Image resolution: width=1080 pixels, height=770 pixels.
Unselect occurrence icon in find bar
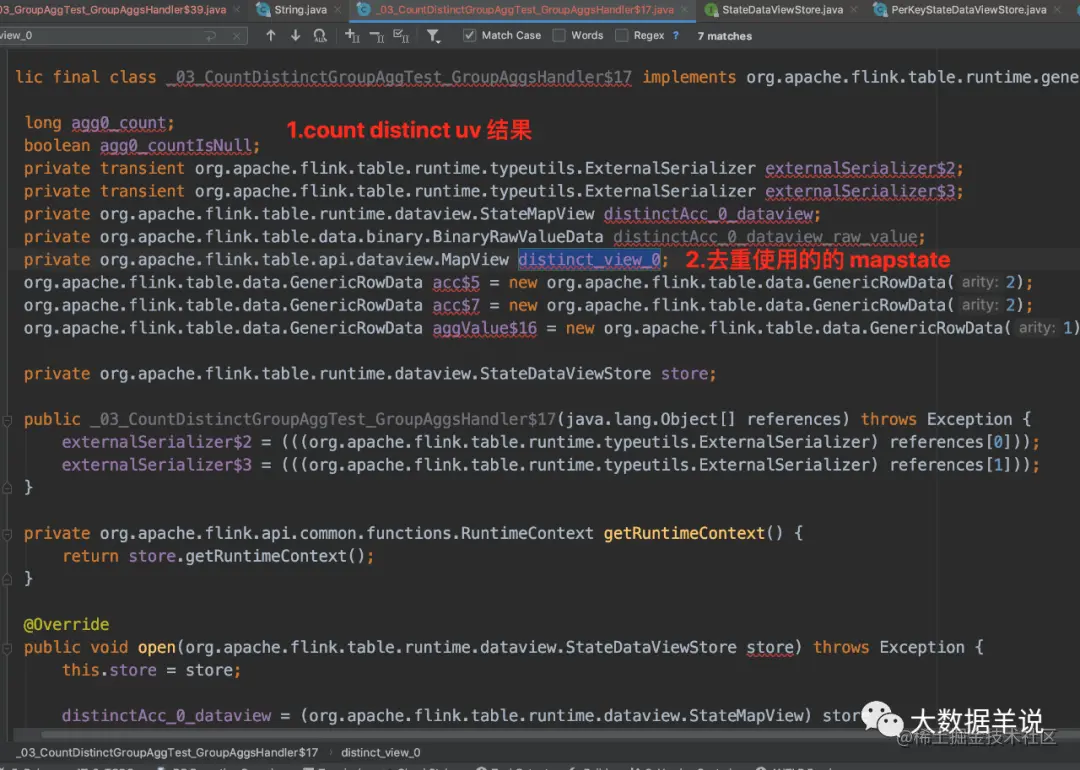tap(377, 35)
